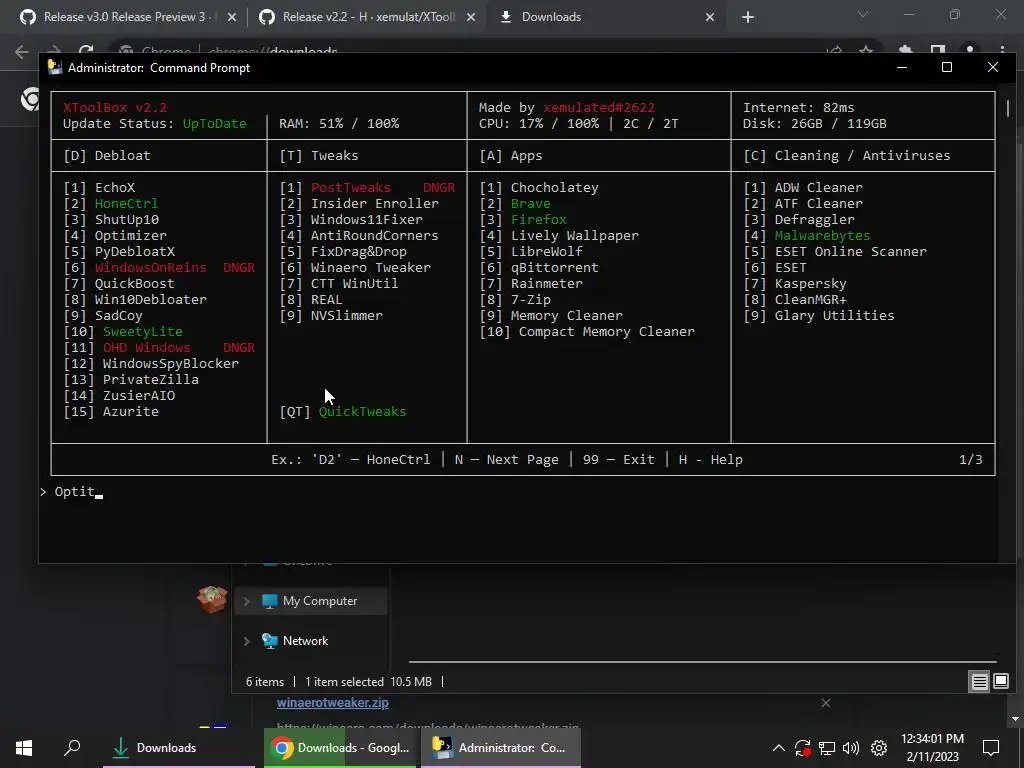Click the 1/3 page indicator
1024x768 pixels.
(970, 460)
